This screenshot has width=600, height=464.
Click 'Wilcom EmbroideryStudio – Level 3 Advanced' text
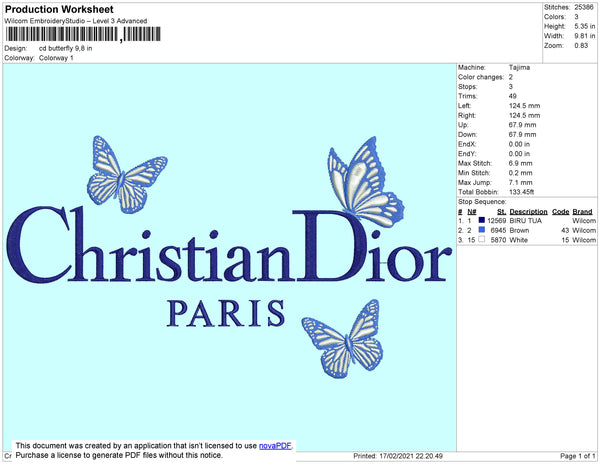pos(76,21)
